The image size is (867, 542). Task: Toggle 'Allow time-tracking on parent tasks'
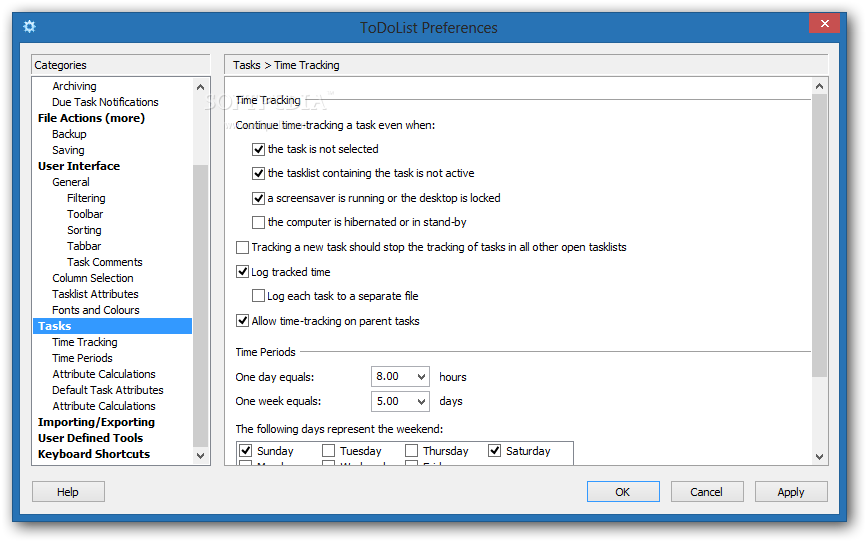[x=242, y=321]
